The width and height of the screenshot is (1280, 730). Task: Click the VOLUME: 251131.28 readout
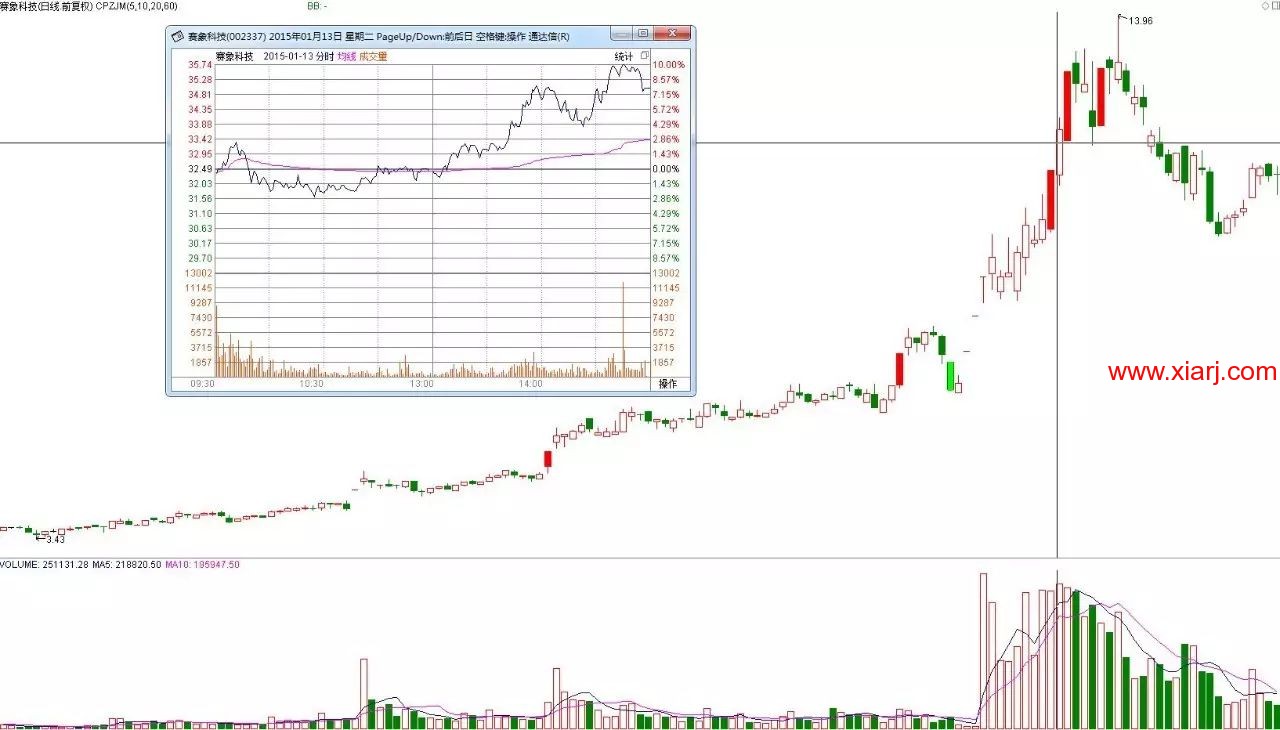coord(45,565)
